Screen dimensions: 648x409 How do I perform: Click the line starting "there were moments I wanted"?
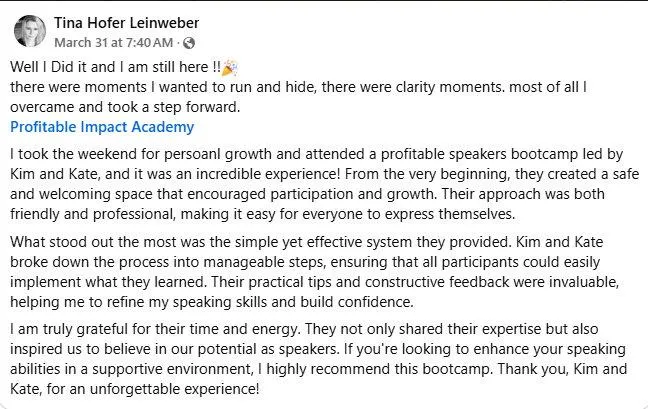tap(298, 87)
